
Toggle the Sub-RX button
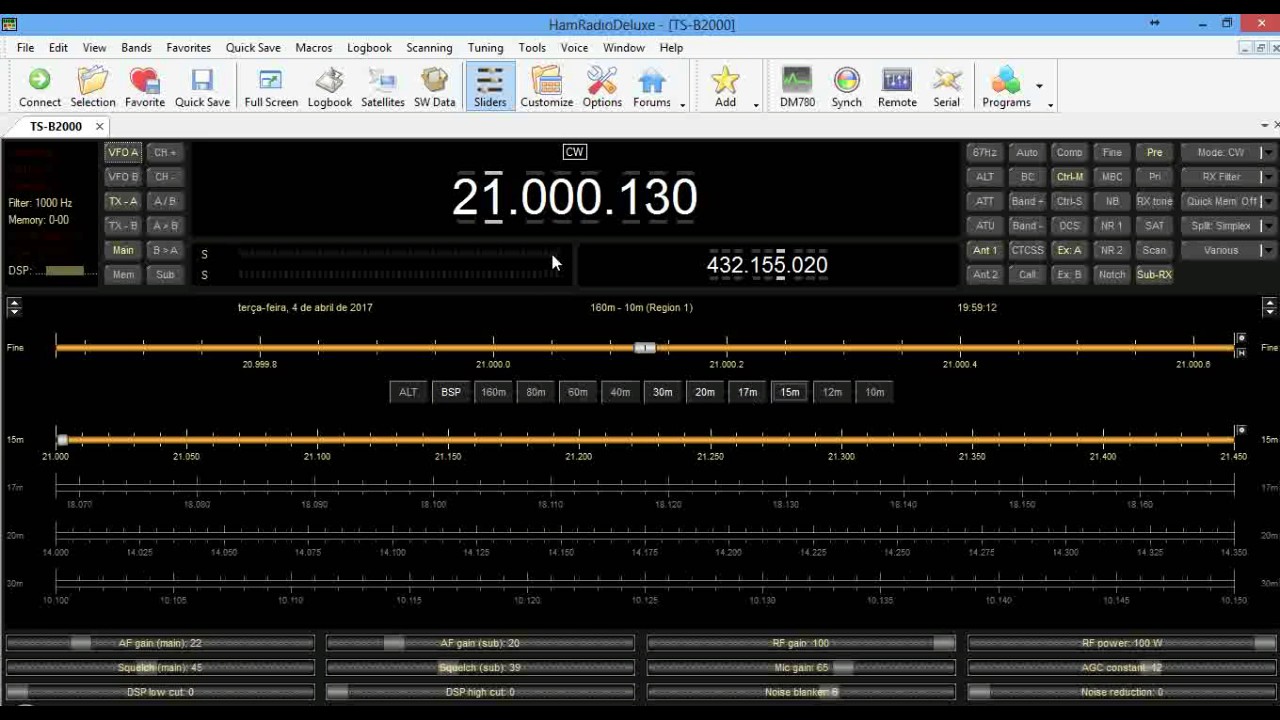pos(1154,275)
